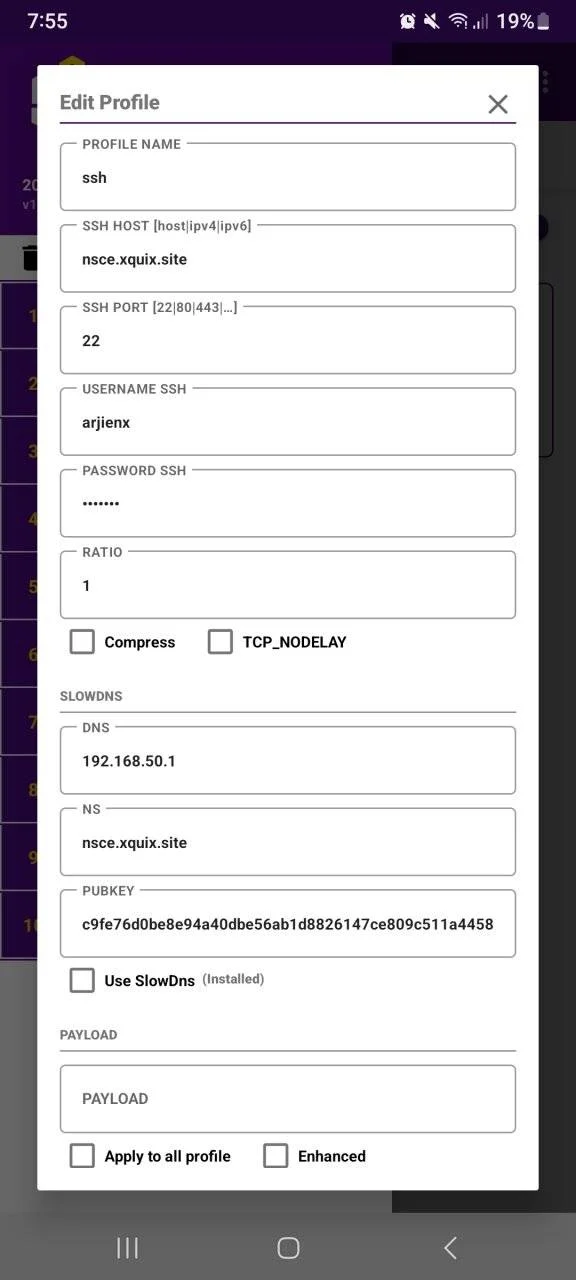Image resolution: width=576 pixels, height=1280 pixels.
Task: Tap the battery indicator in status bar
Action: 544,21
